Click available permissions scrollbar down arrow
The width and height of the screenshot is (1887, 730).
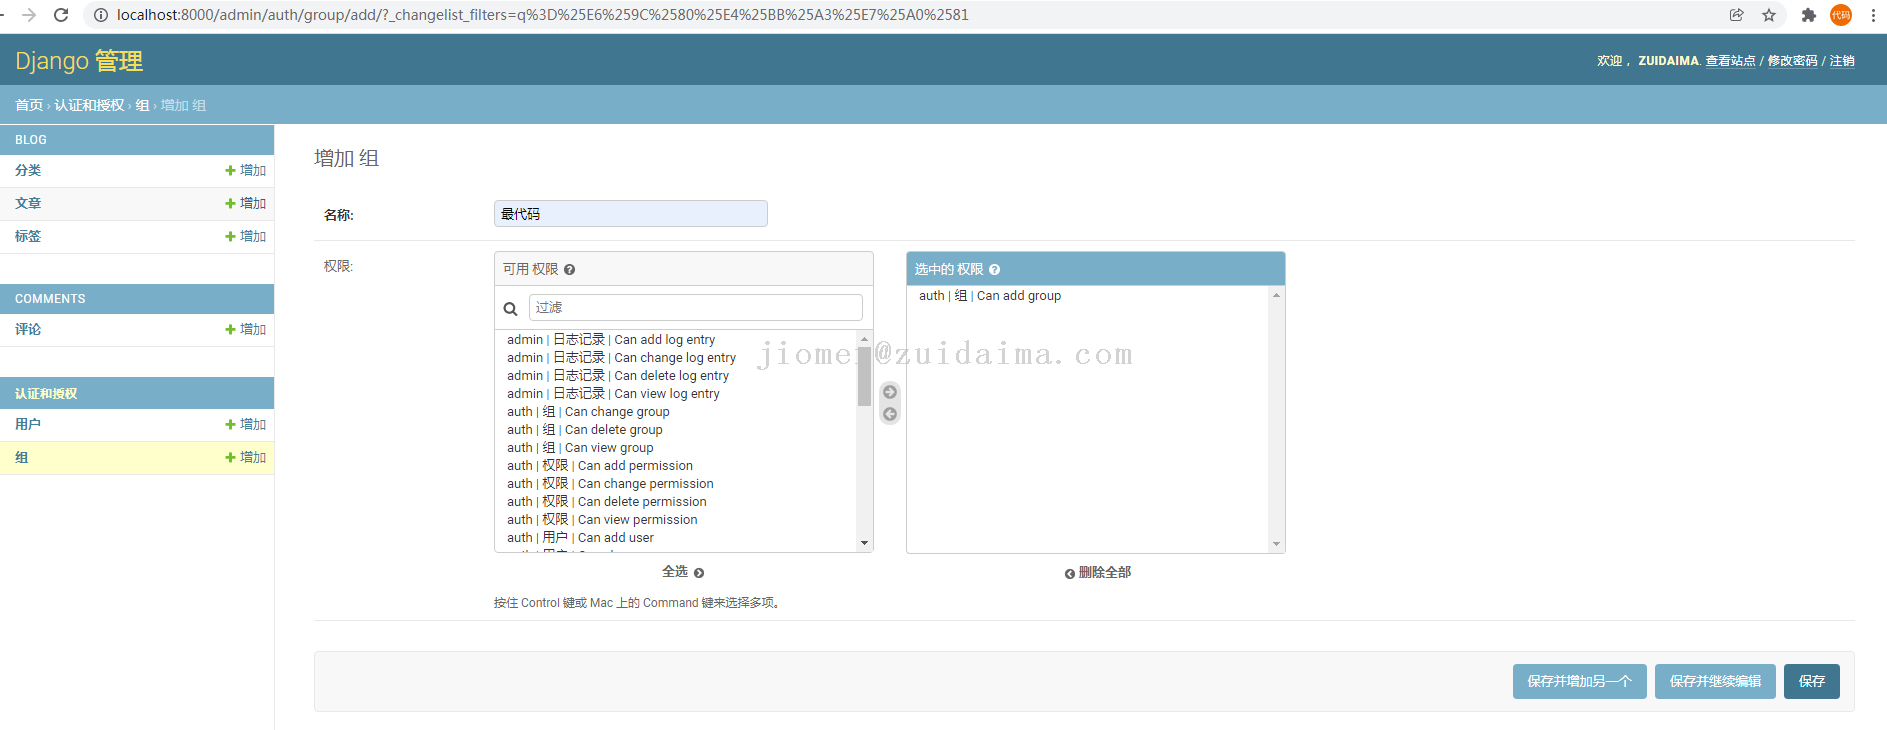[864, 543]
